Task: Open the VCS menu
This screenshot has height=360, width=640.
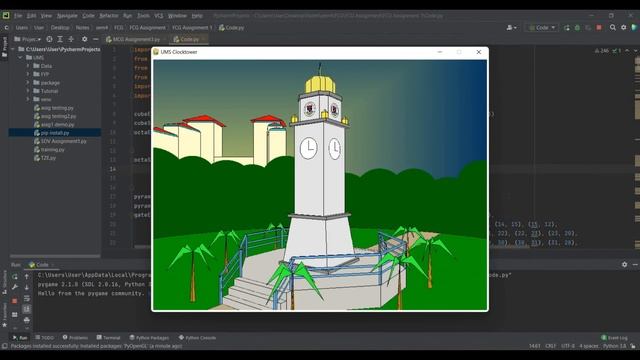Action: pyautogui.click(x=158, y=16)
